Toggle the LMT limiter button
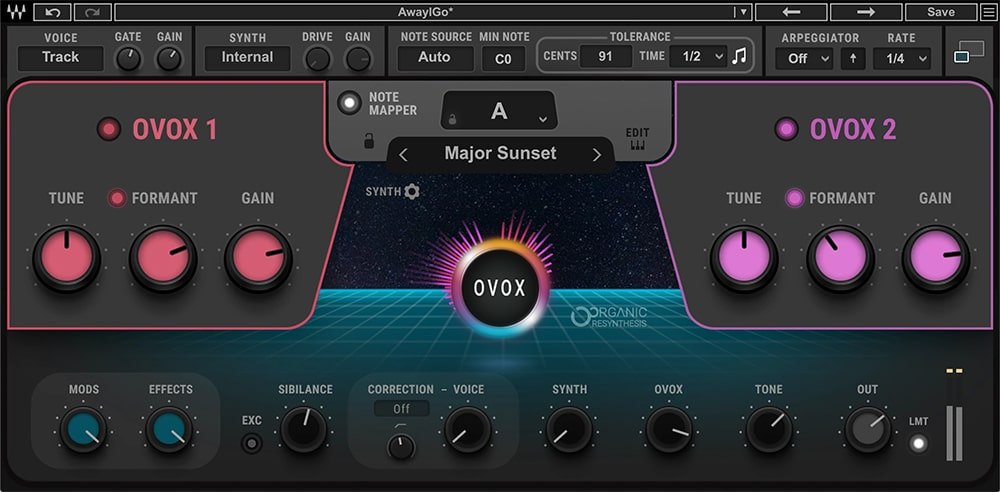The image size is (1000, 492). point(918,443)
